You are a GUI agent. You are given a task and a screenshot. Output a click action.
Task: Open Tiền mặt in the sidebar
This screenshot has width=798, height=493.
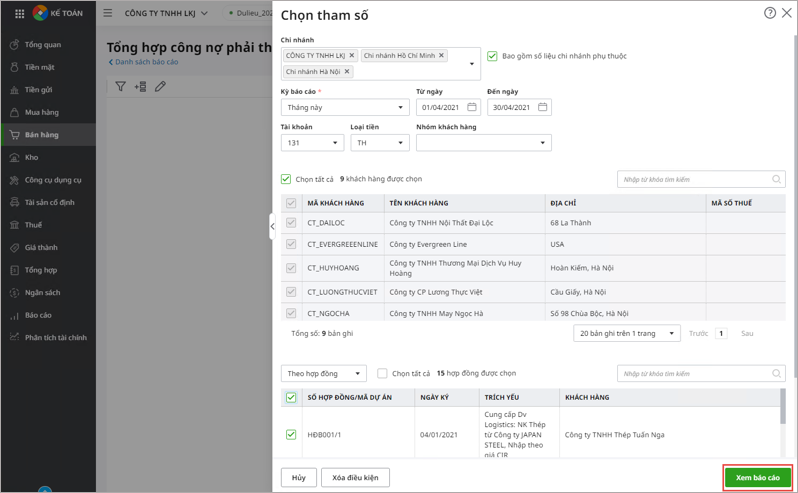click(48, 67)
